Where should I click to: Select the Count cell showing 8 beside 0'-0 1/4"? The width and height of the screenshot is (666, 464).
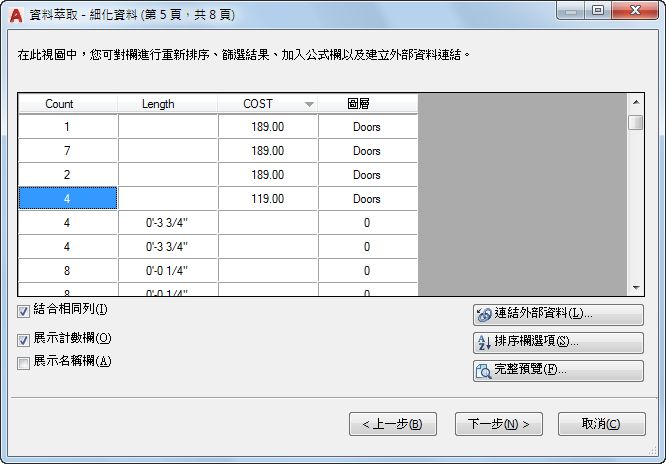tap(68, 271)
